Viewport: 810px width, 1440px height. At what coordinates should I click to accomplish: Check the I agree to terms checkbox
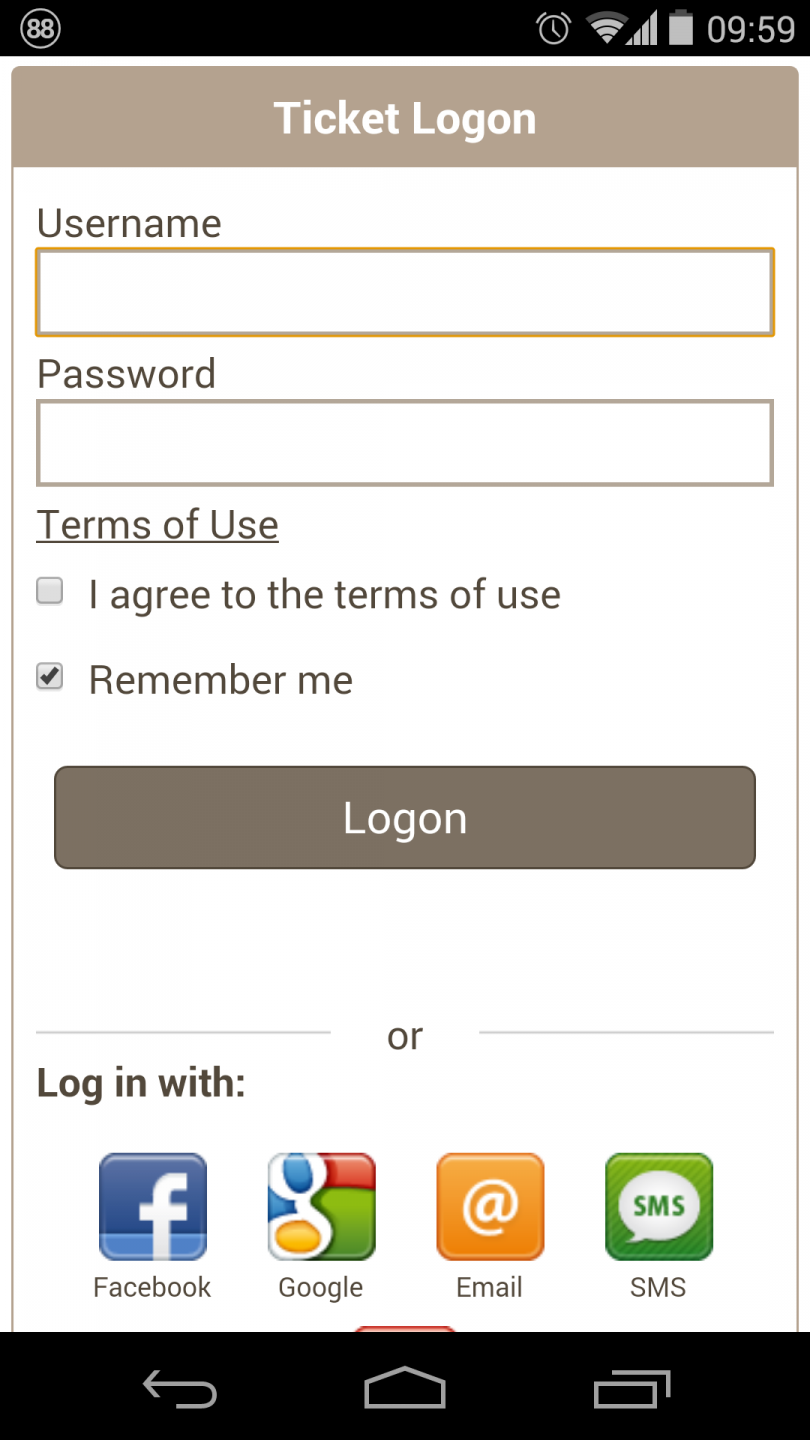pos(50,591)
